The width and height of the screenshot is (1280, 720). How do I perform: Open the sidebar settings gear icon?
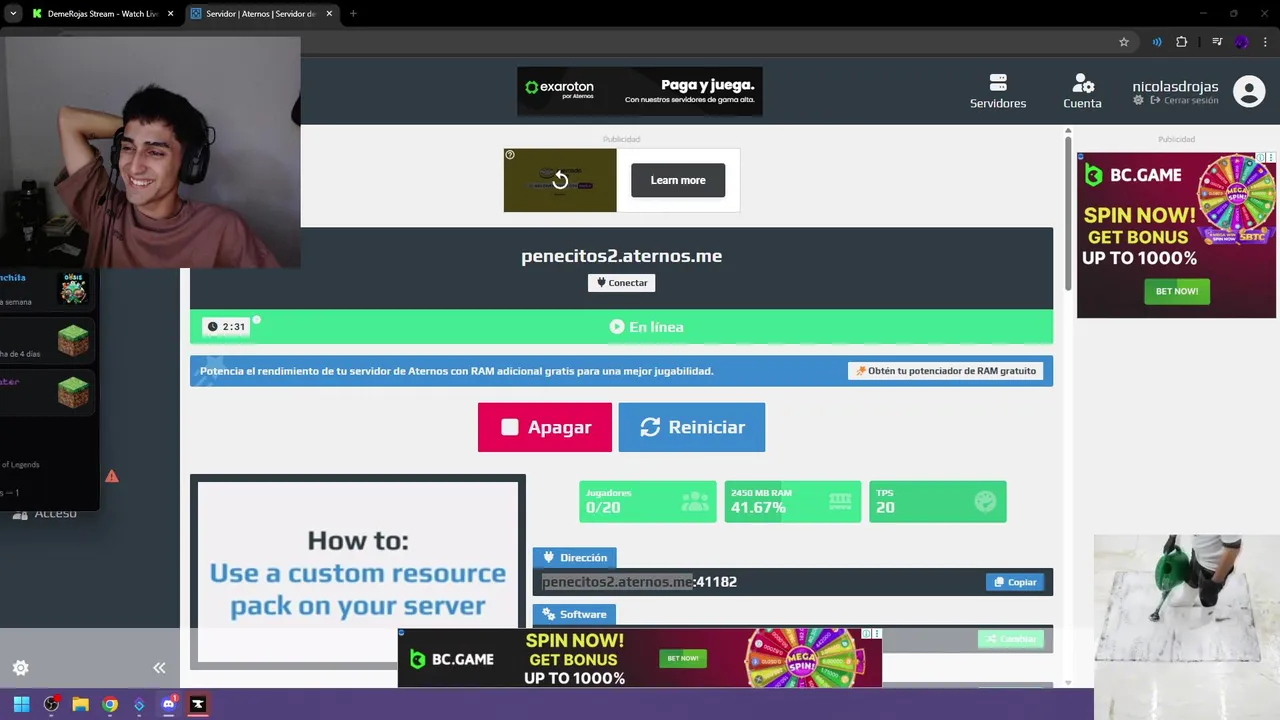point(20,668)
